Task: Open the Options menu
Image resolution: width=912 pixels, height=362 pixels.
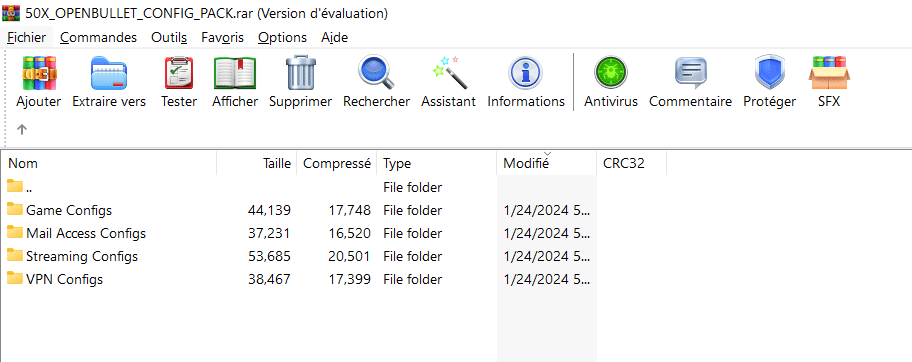Action: 283,37
